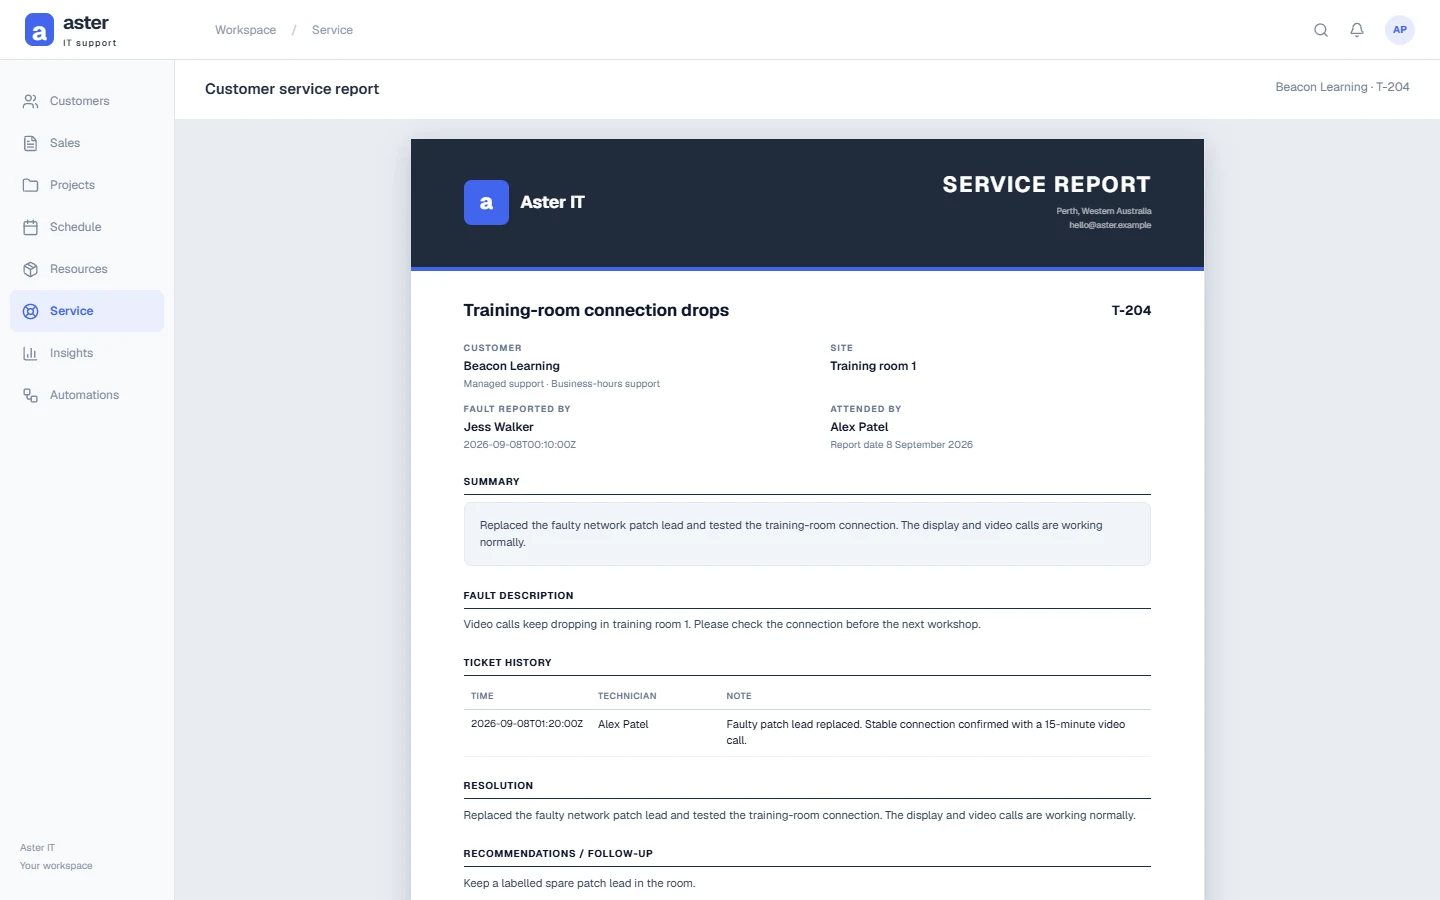Click 'Alex Patel' under Attended By

click(x=859, y=427)
